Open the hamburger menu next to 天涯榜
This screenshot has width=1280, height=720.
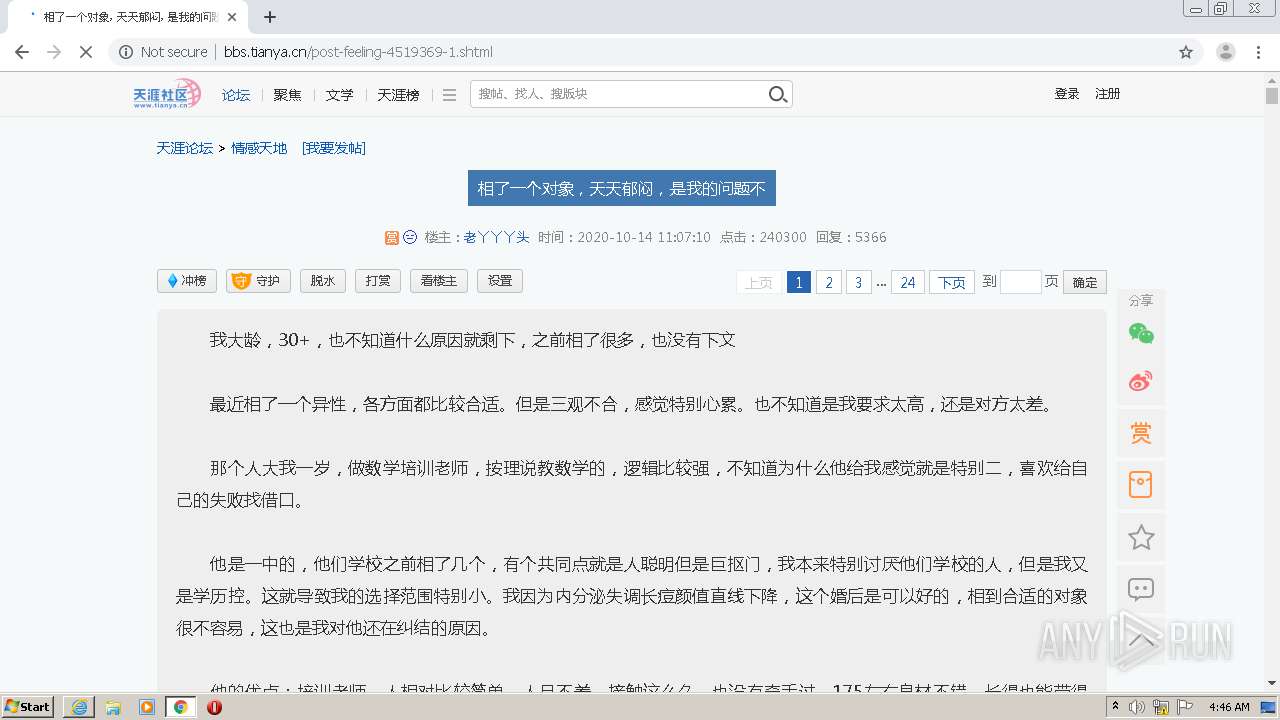(x=449, y=95)
